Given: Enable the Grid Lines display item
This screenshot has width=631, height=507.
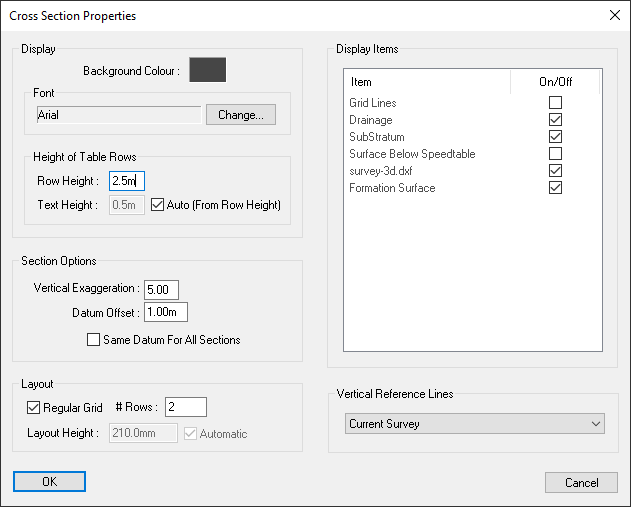Looking at the screenshot, I should coord(555,103).
